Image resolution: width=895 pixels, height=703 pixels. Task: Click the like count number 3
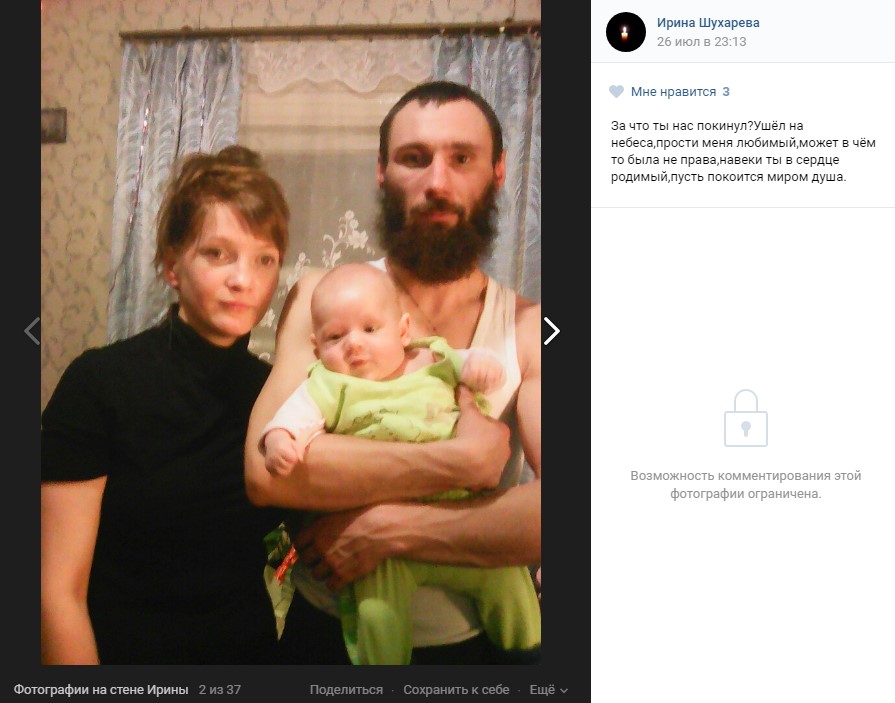[725, 92]
